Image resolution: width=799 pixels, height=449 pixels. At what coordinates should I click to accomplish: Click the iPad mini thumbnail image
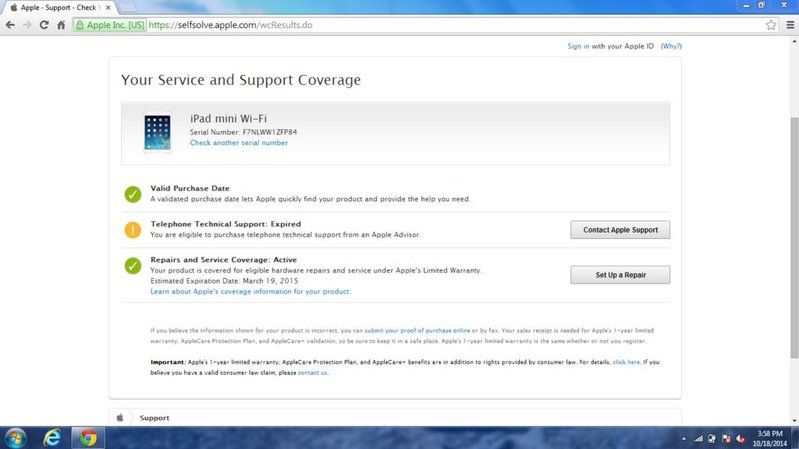pyautogui.click(x=157, y=133)
